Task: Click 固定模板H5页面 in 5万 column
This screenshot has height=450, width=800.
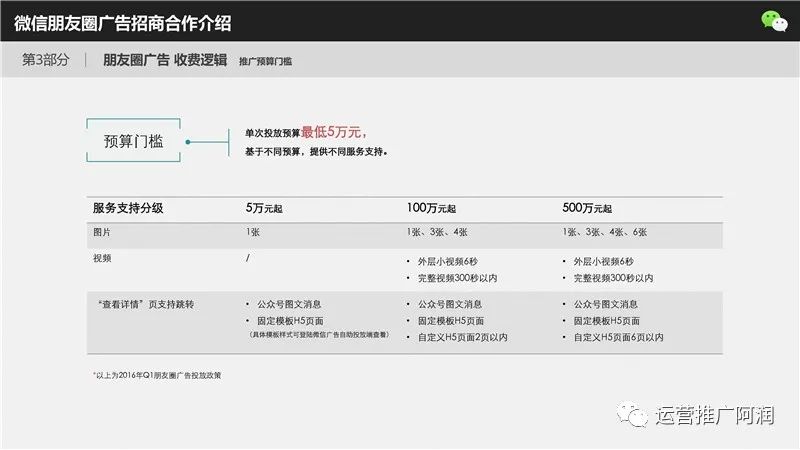Action: (x=290, y=321)
